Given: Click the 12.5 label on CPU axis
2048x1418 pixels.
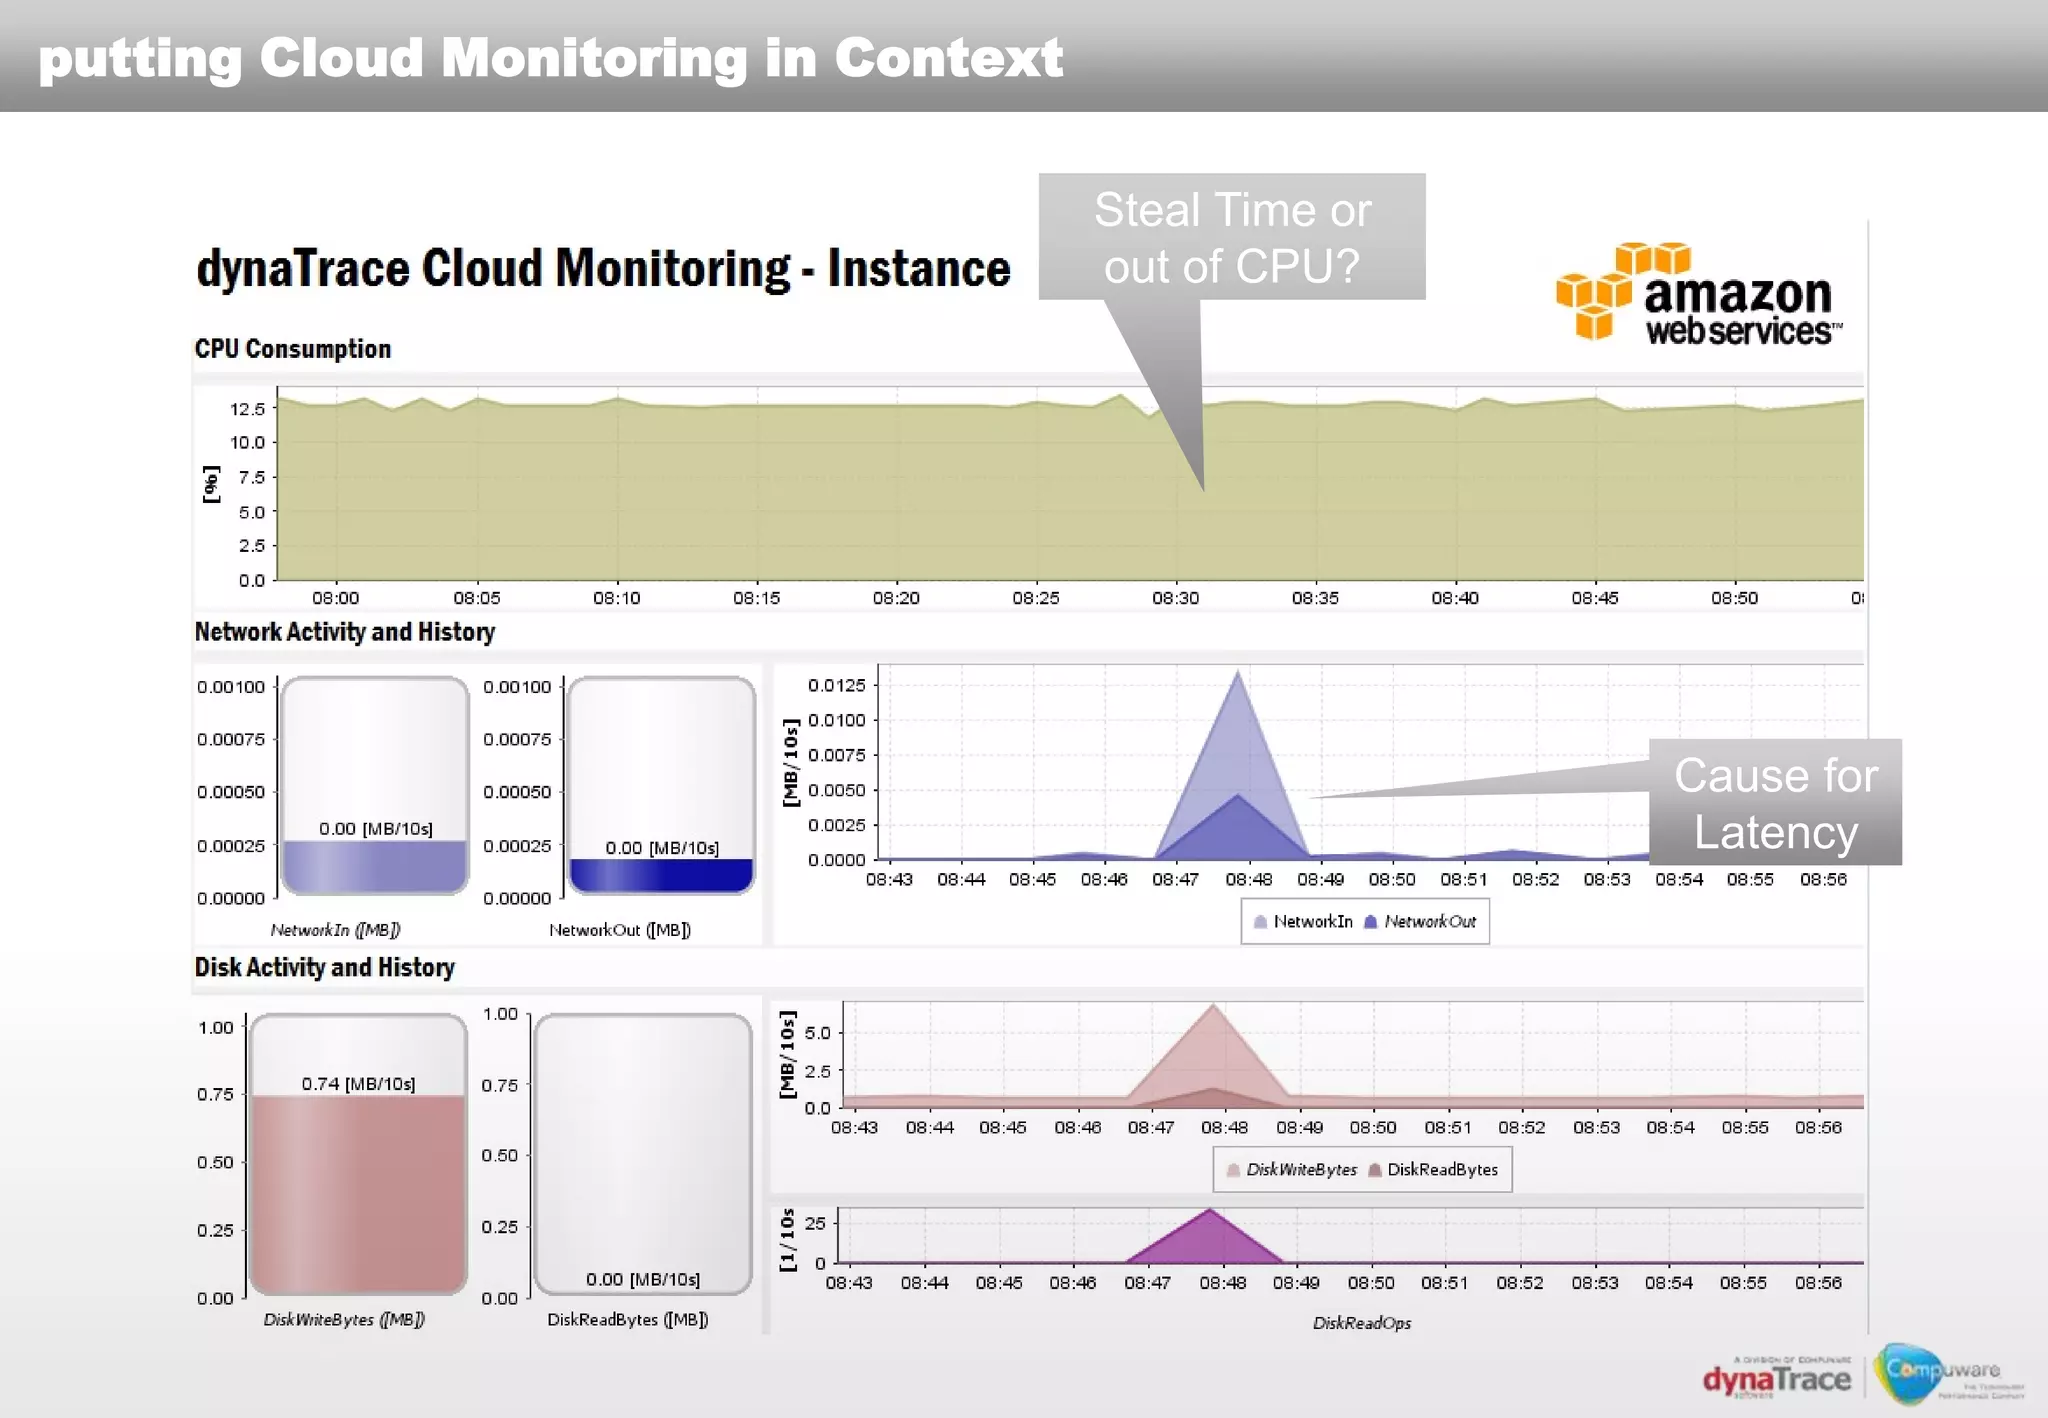Looking at the screenshot, I should click(248, 409).
